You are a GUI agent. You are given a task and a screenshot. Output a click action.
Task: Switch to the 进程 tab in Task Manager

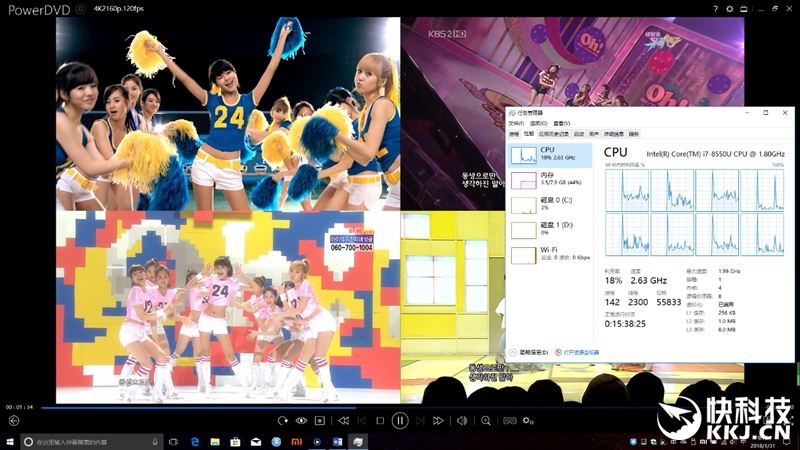click(x=514, y=133)
